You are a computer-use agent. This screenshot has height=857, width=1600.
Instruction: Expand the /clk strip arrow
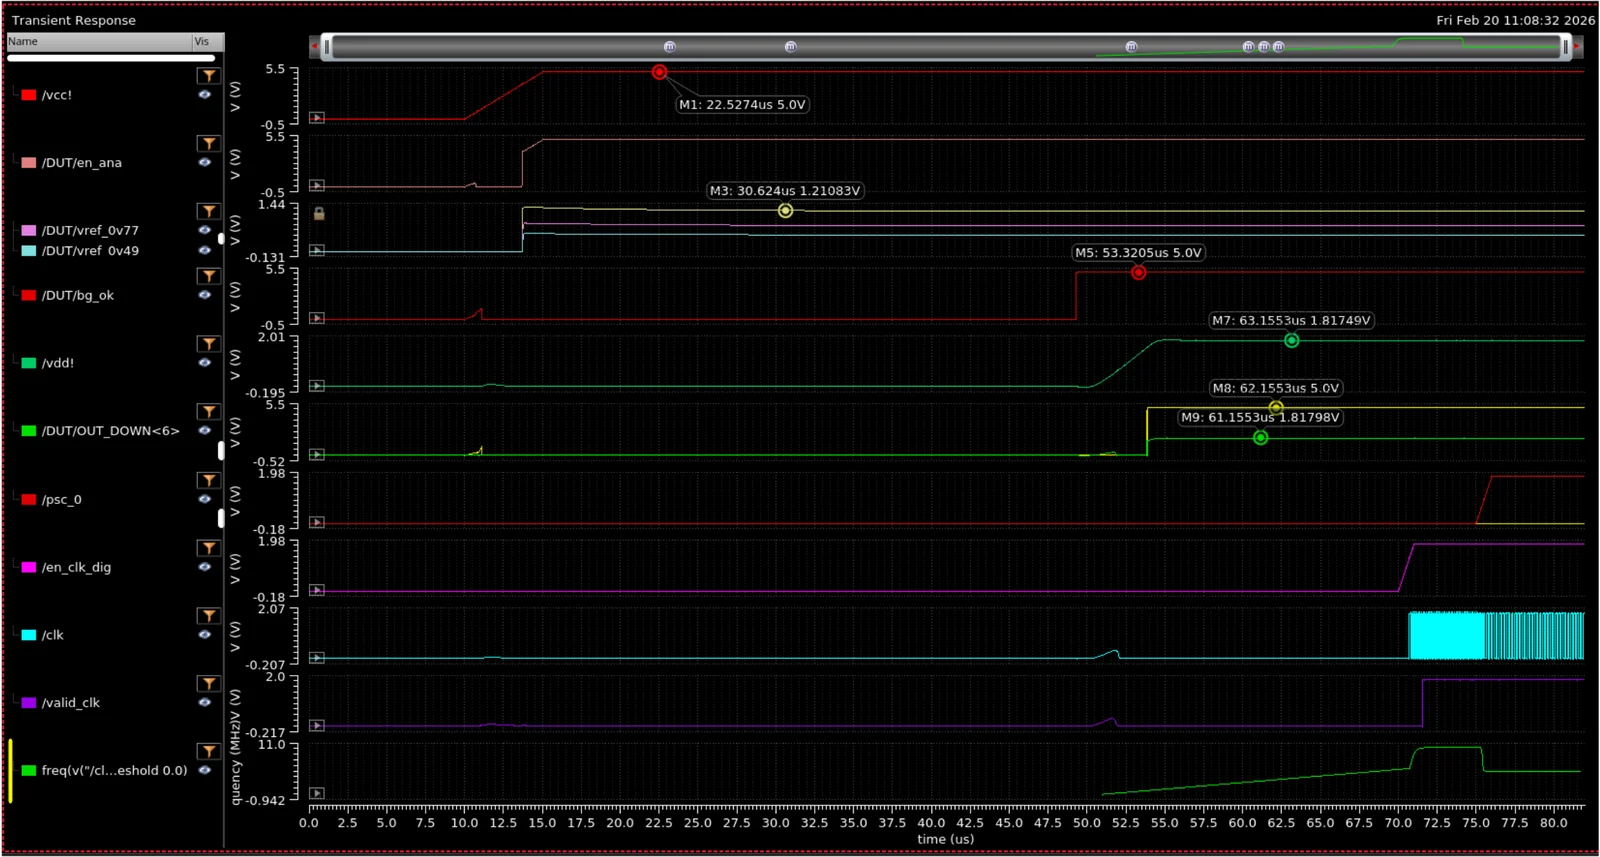click(317, 658)
